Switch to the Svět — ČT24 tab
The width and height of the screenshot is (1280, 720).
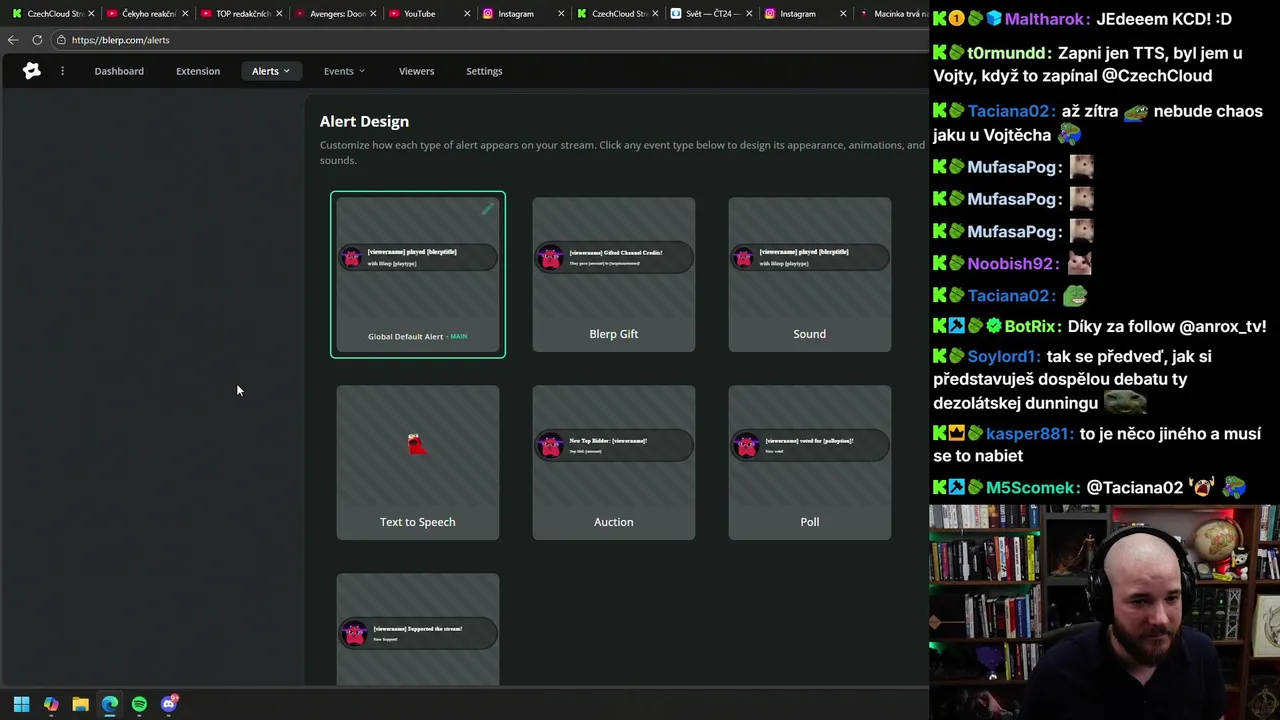(x=712, y=14)
